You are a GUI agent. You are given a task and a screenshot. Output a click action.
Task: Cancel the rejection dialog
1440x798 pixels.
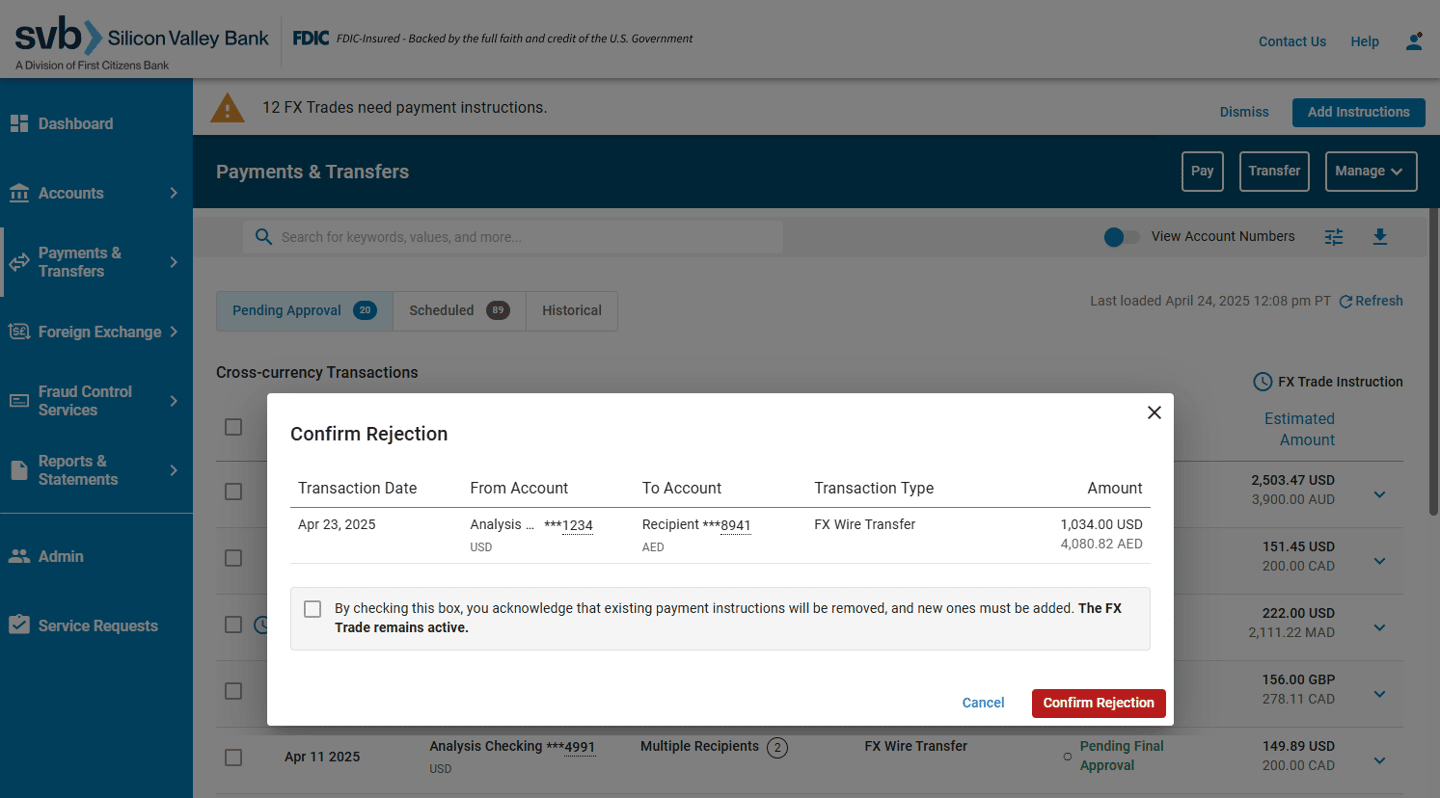click(x=983, y=703)
